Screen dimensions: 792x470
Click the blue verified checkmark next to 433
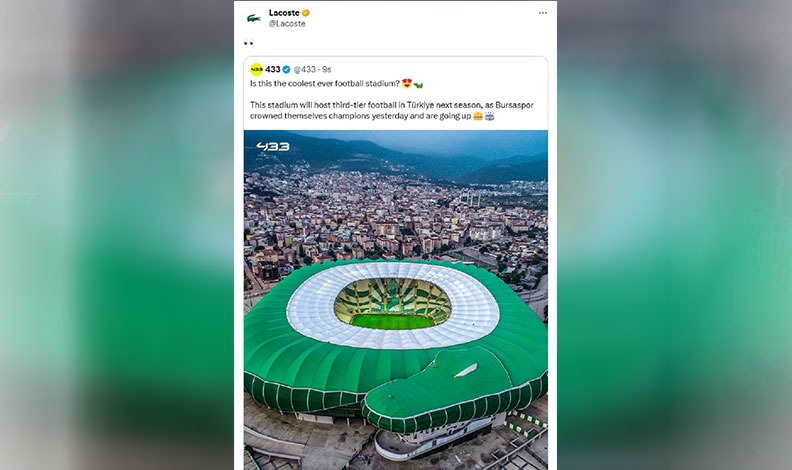[x=286, y=69]
